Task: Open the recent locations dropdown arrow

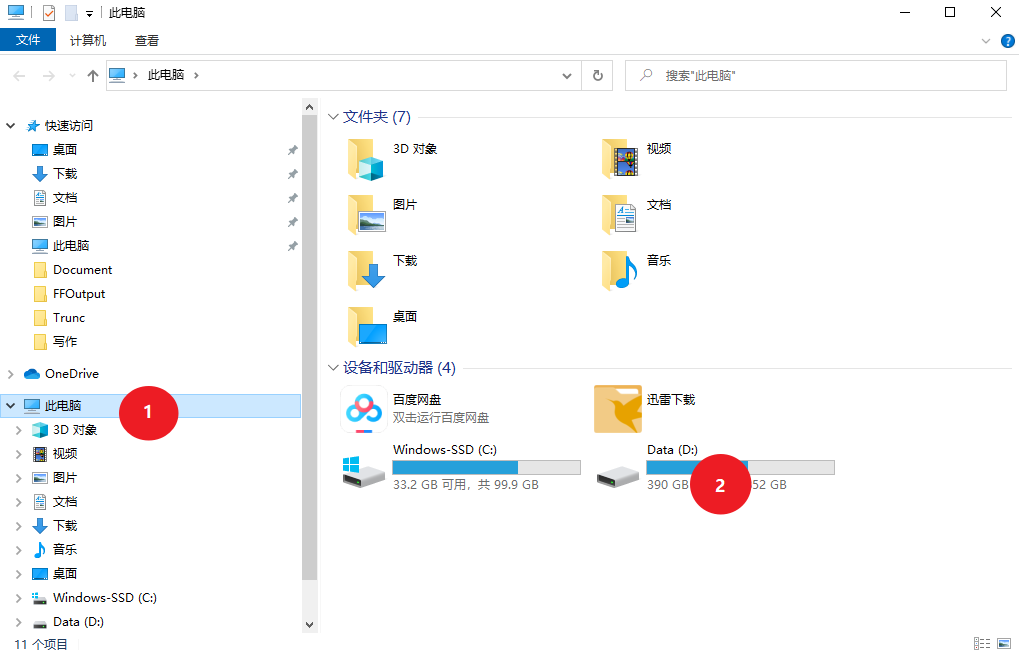Action: (x=72, y=76)
